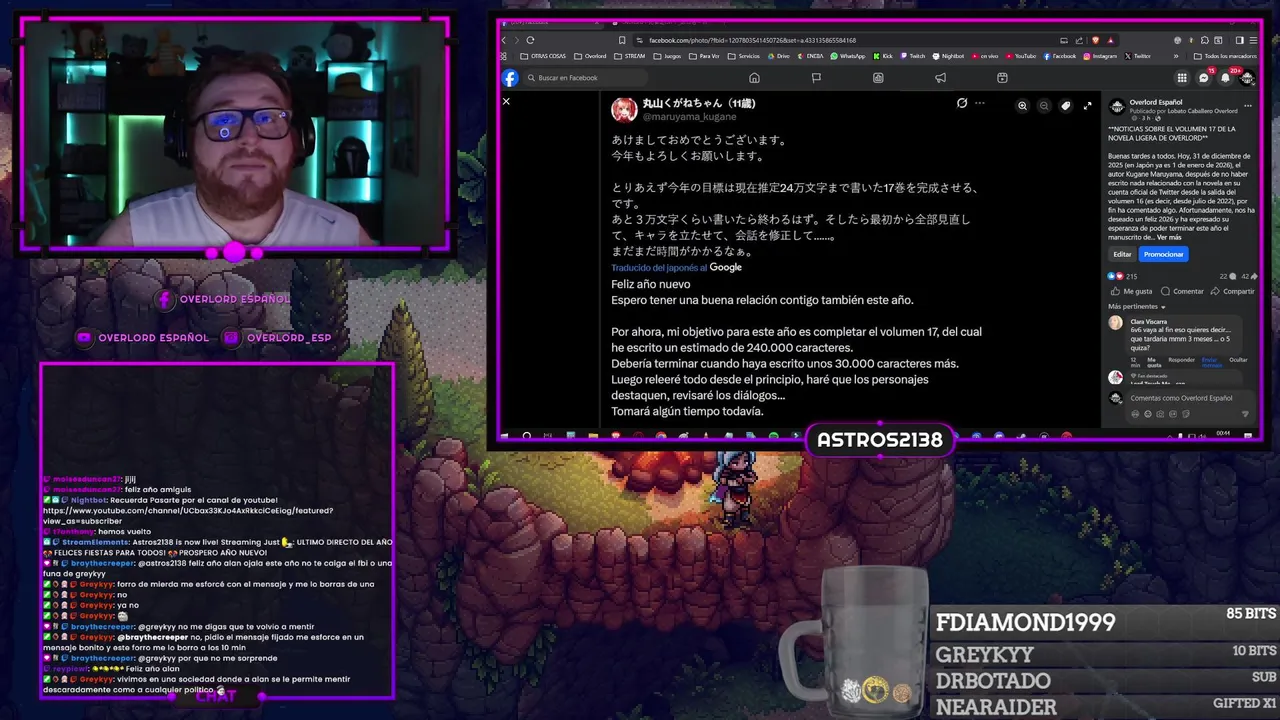Screen dimensions: 1280x720
Task: Reload the browser page
Action: (530, 40)
